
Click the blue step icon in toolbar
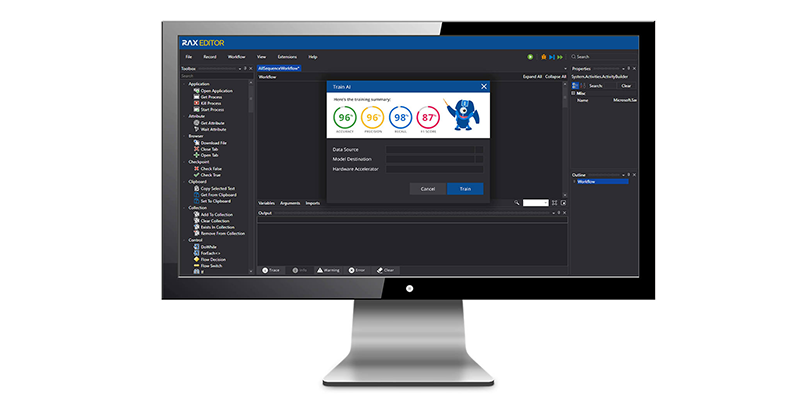(552, 57)
